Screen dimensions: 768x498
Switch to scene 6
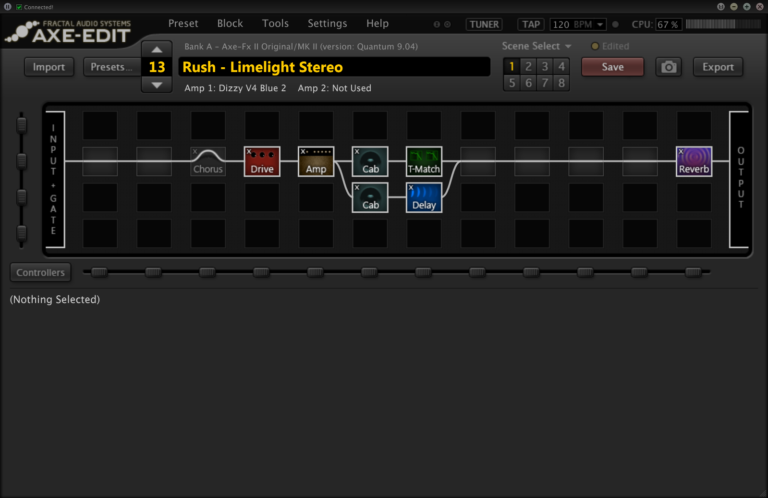point(528,83)
